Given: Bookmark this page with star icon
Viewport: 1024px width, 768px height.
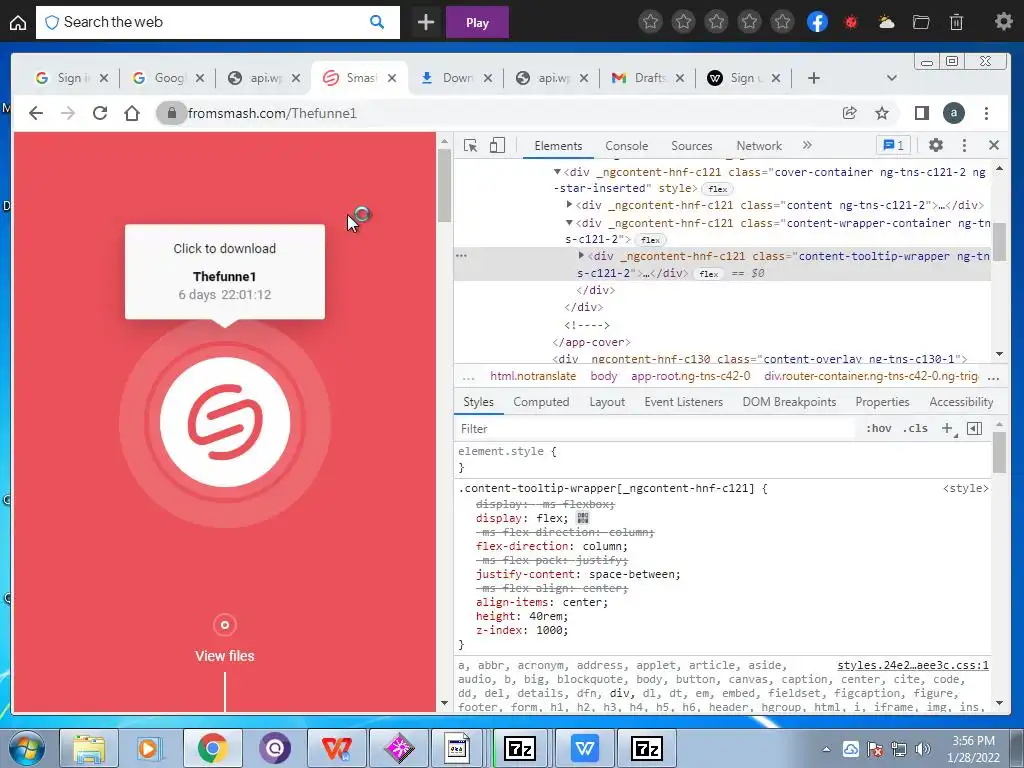Looking at the screenshot, I should pos(882,113).
